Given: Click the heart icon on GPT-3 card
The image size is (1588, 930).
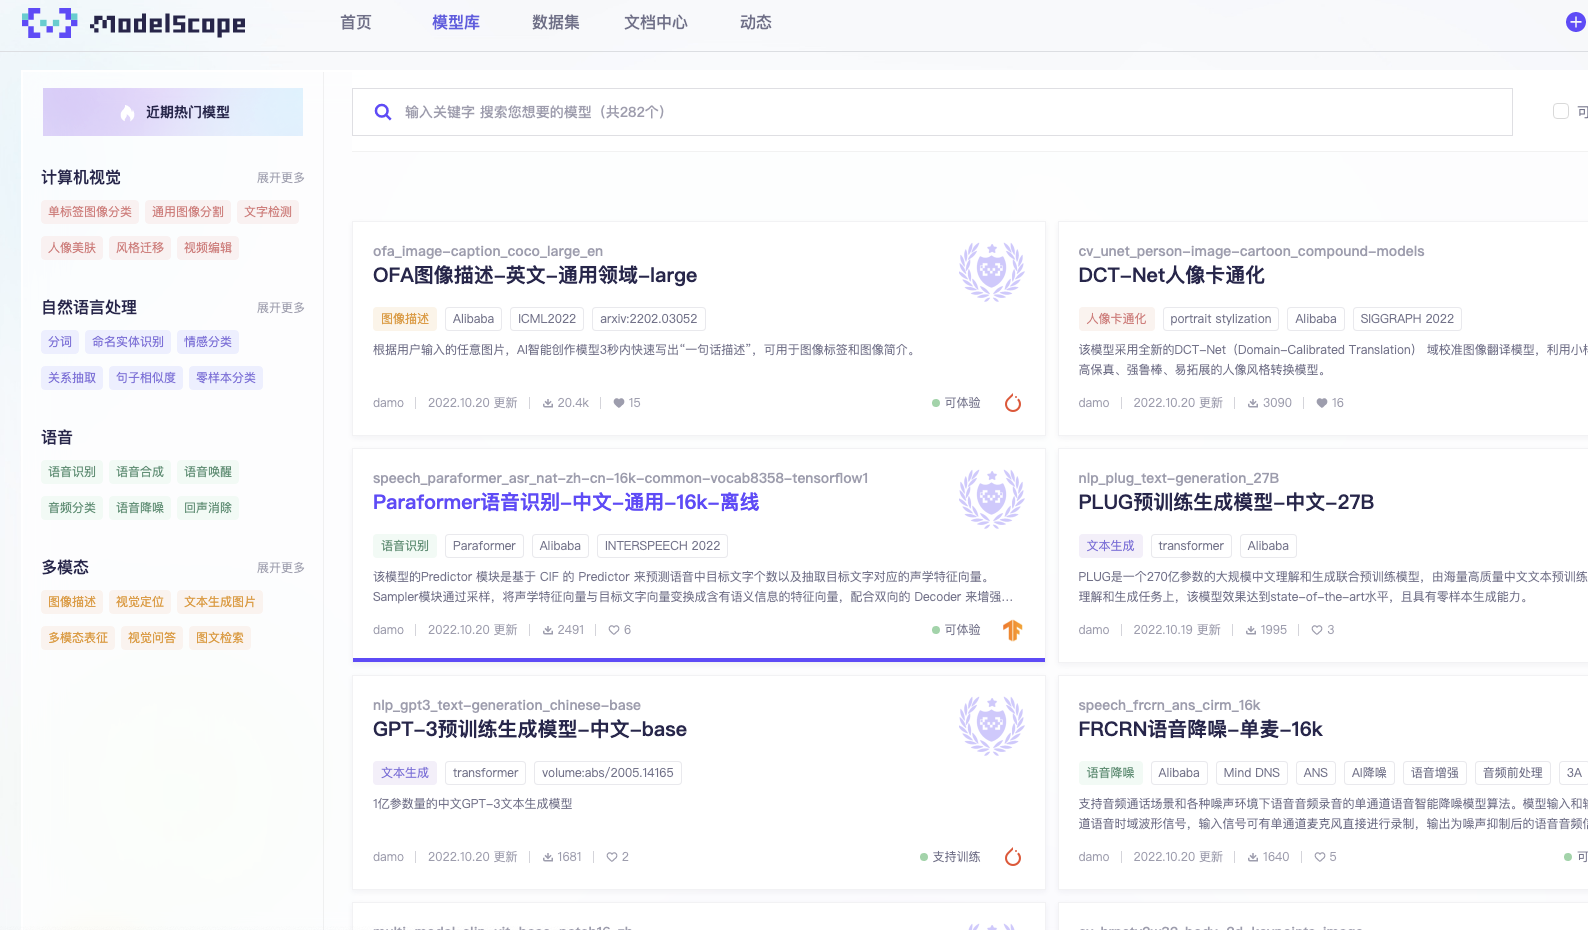Looking at the screenshot, I should (612, 857).
